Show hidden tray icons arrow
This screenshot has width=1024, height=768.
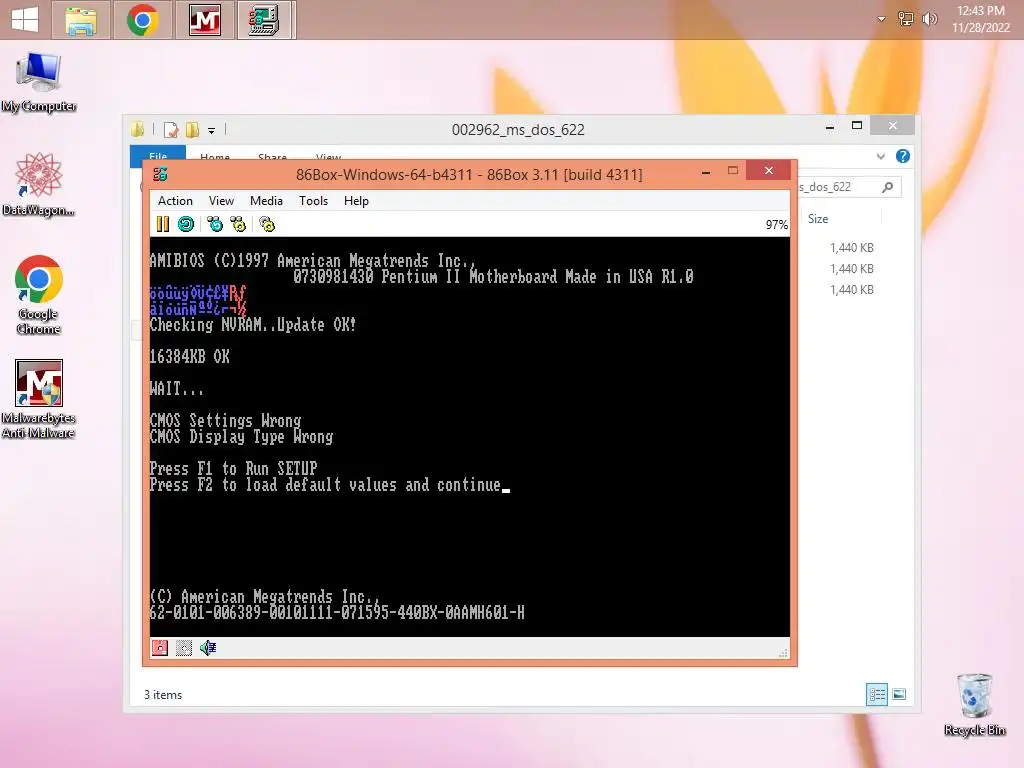tap(882, 19)
